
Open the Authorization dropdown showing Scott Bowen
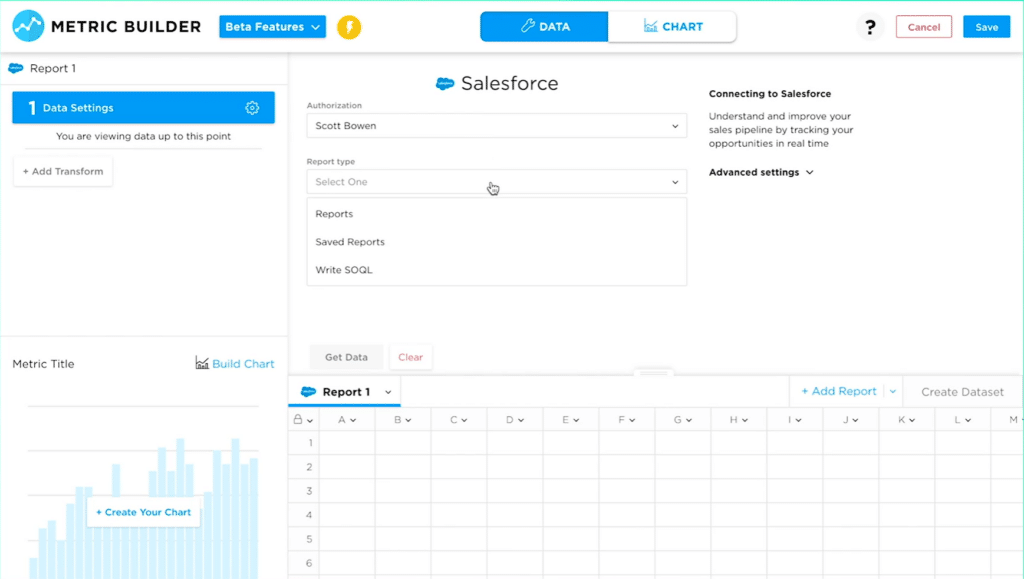[496, 125]
